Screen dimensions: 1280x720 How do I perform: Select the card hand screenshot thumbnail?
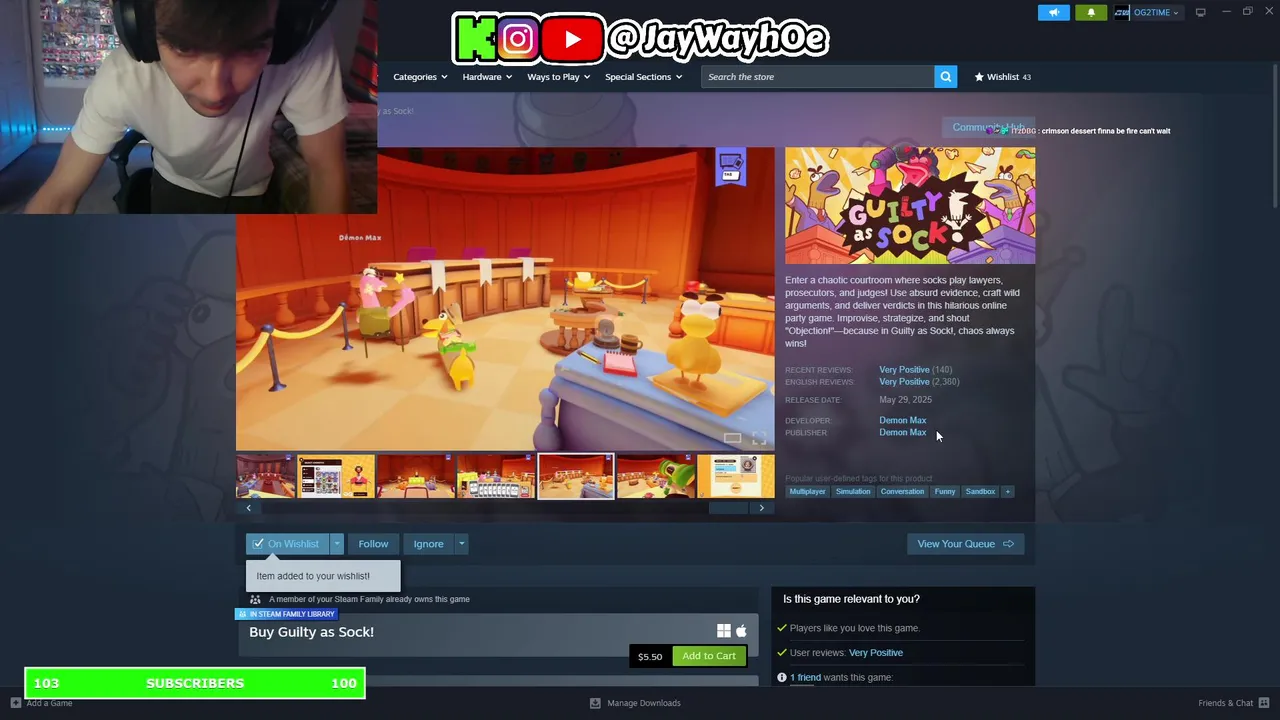[496, 476]
